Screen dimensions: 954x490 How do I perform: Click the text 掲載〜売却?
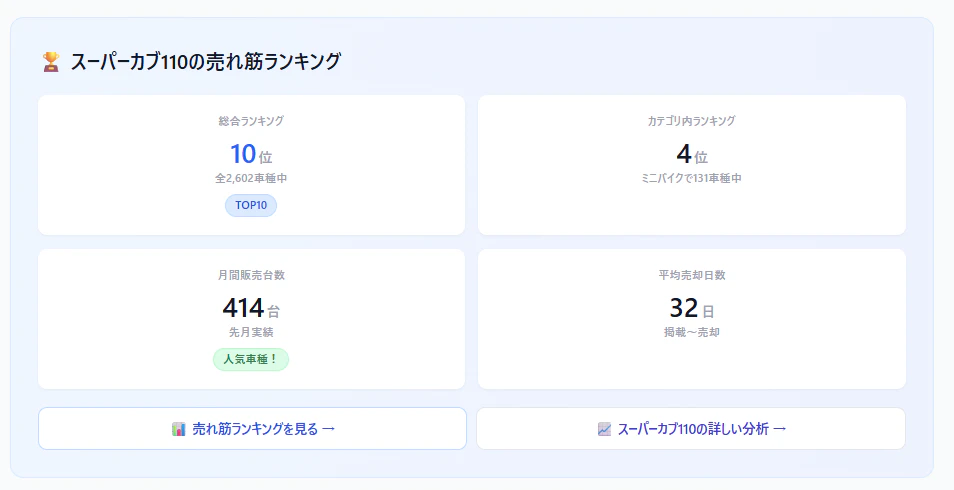(x=692, y=332)
